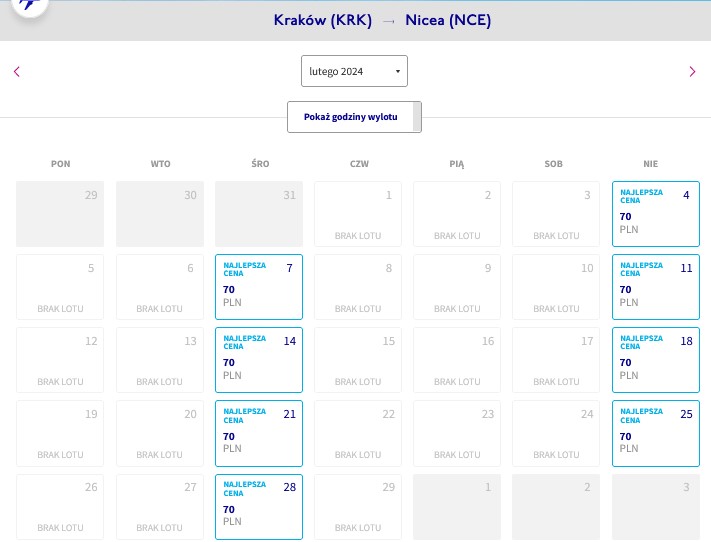
Task: Click the day 6 cell marked BRAK LOTU
Action: pyautogui.click(x=160, y=287)
